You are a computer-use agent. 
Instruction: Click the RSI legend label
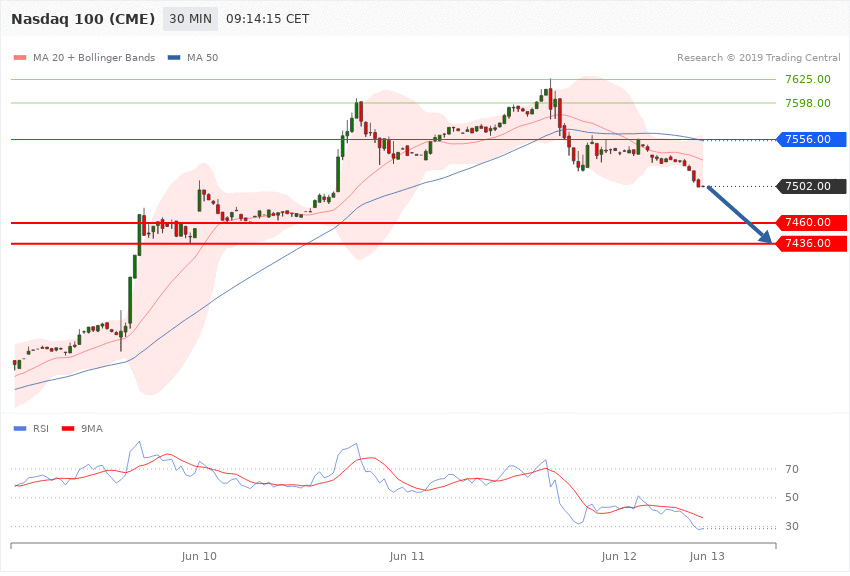(41, 429)
